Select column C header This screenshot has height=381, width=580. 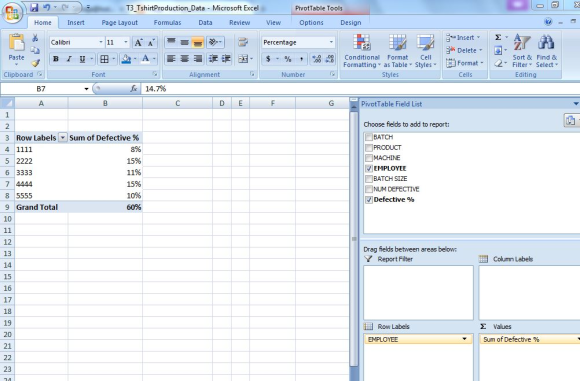(x=178, y=103)
